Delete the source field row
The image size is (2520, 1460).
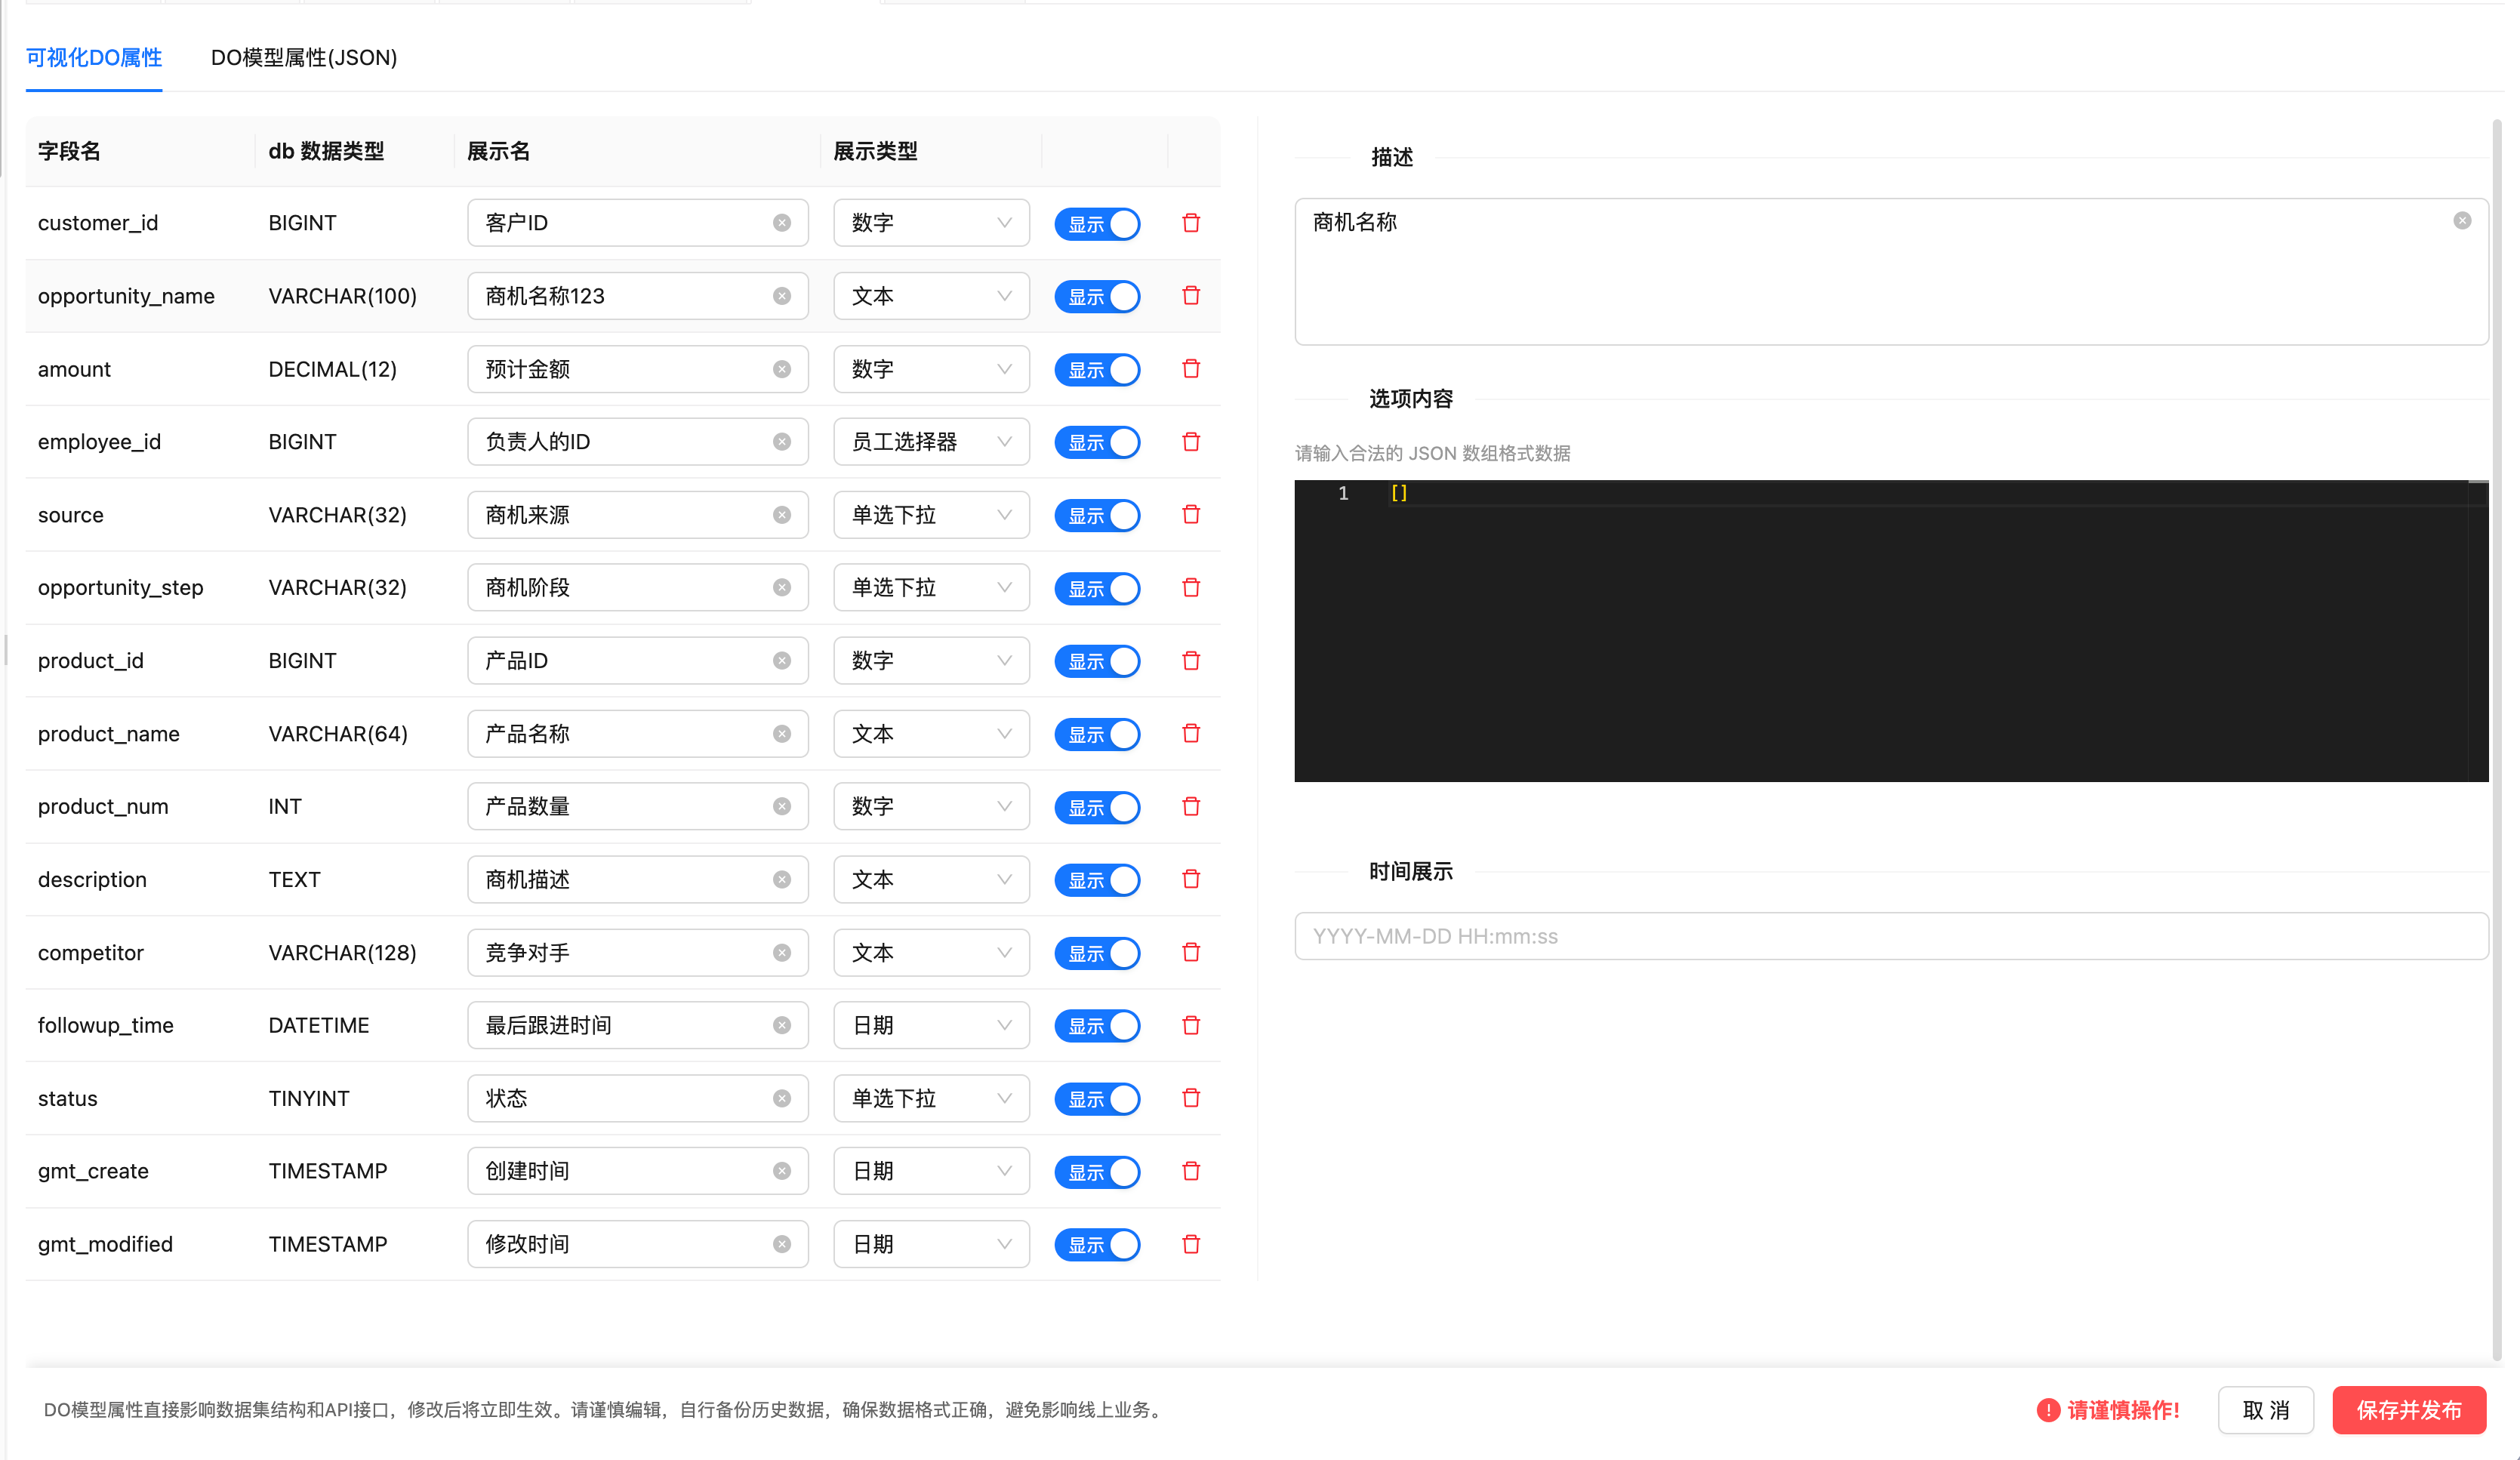[x=1190, y=515]
